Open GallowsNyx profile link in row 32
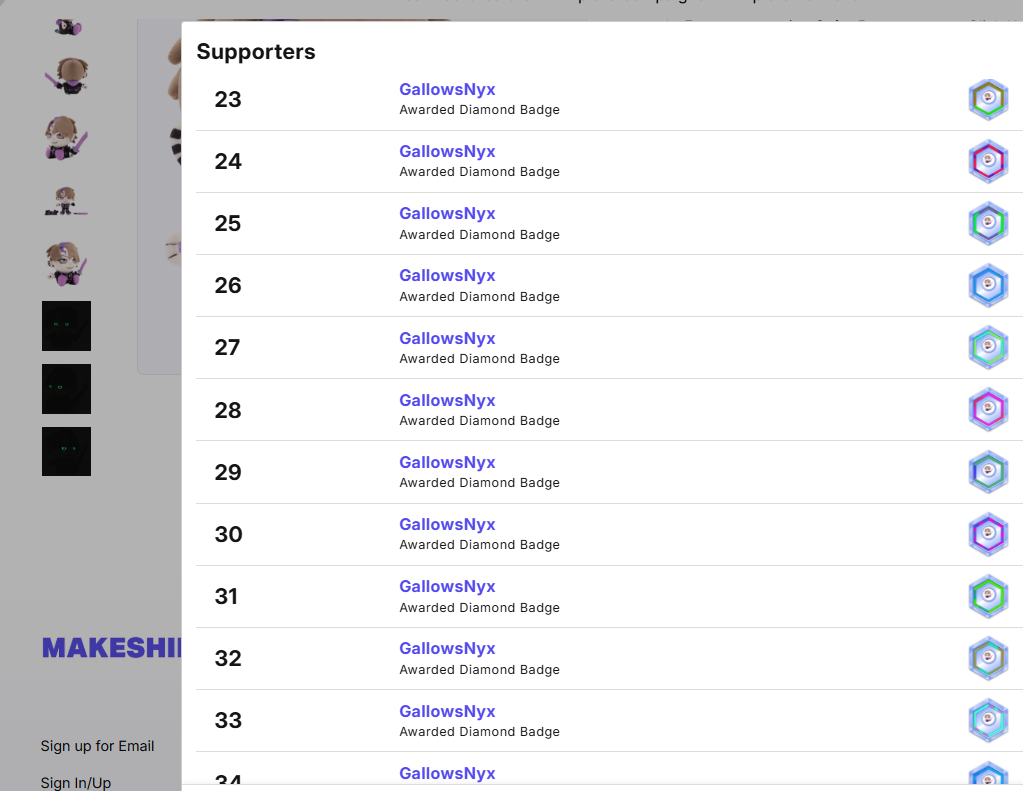1023x791 pixels. click(x=447, y=648)
